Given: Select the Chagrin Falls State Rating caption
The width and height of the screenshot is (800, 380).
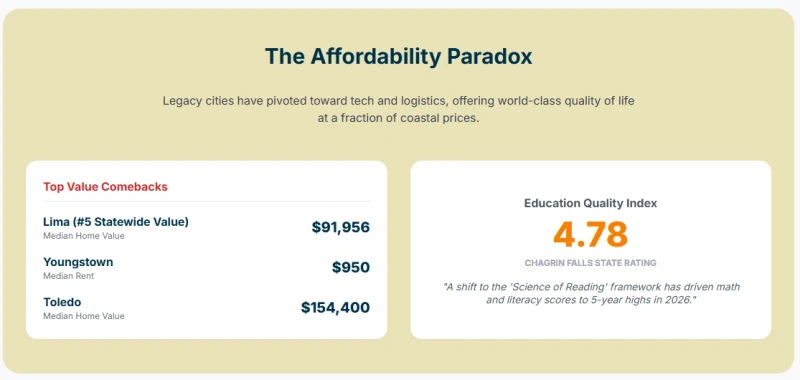Looking at the screenshot, I should 590,263.
